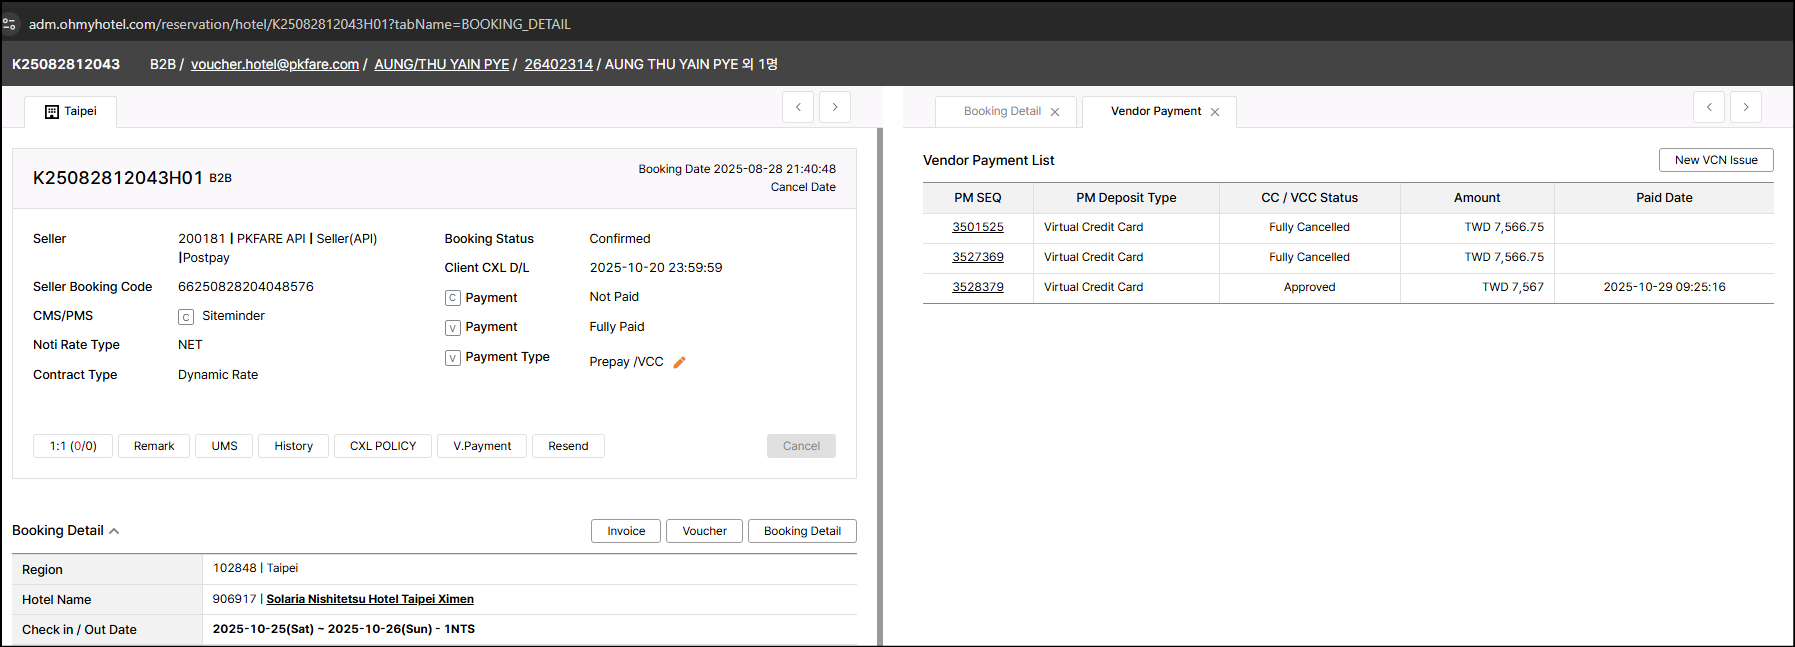Viewport: 1795px width, 647px height.
Task: Close the Booking Detail tab with its X
Action: (1055, 112)
